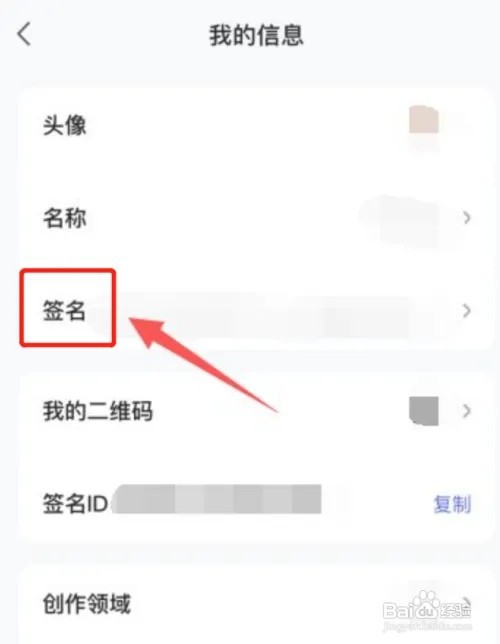This screenshot has height=644, width=500.
Task: Go back using the top-left arrow
Action: pyautogui.click(x=24, y=34)
